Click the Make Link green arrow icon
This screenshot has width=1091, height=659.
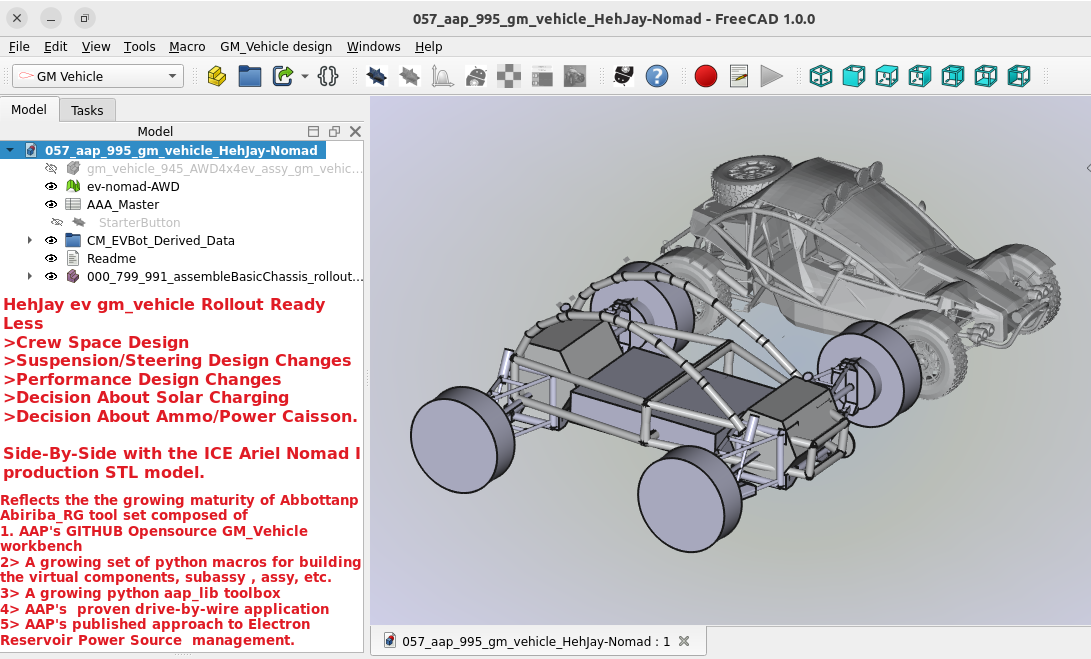(x=283, y=76)
